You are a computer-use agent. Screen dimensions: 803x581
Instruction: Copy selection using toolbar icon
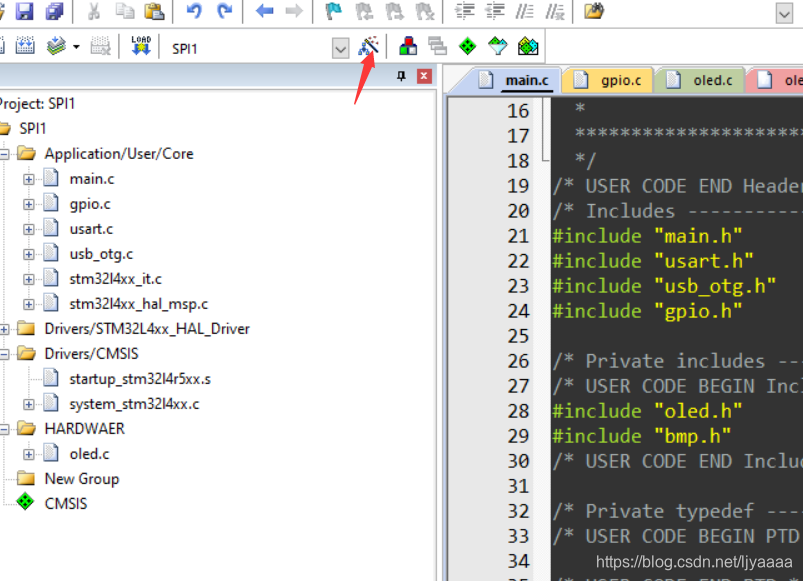(125, 11)
